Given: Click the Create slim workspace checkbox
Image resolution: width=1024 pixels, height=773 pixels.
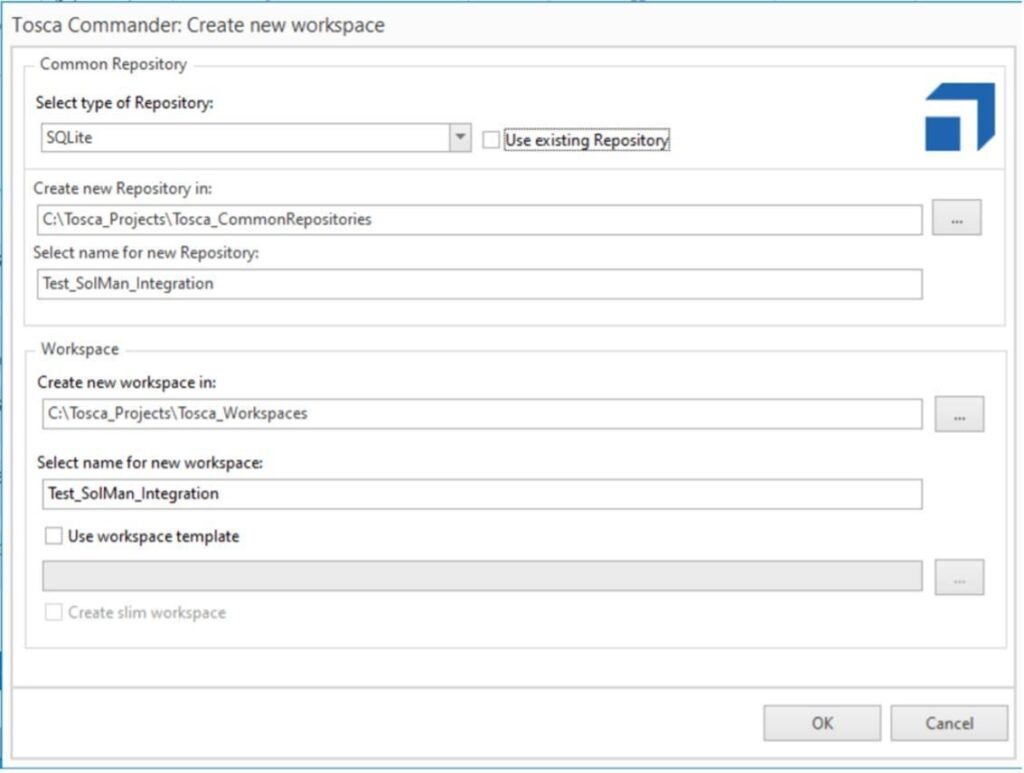Looking at the screenshot, I should tap(54, 612).
